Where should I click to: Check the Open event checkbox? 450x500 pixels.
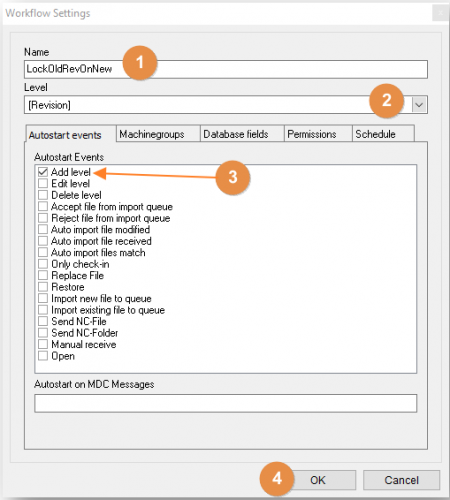coord(43,356)
